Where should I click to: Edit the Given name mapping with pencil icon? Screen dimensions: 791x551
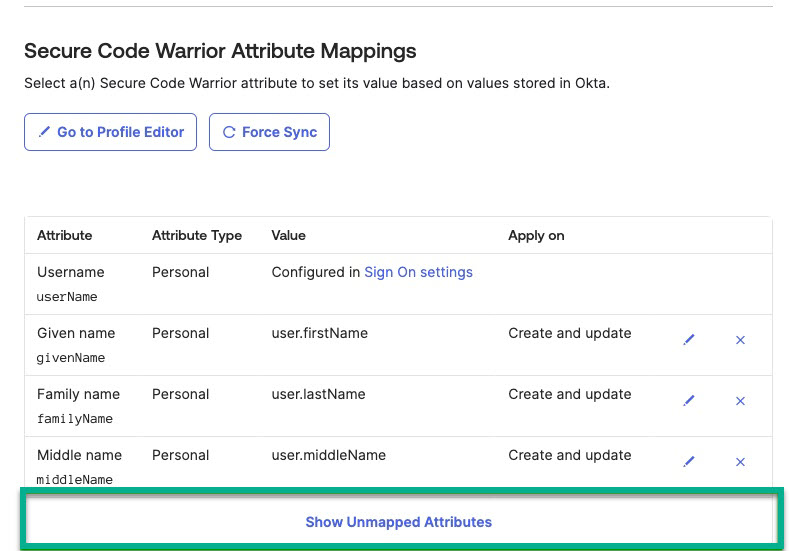[x=689, y=340]
